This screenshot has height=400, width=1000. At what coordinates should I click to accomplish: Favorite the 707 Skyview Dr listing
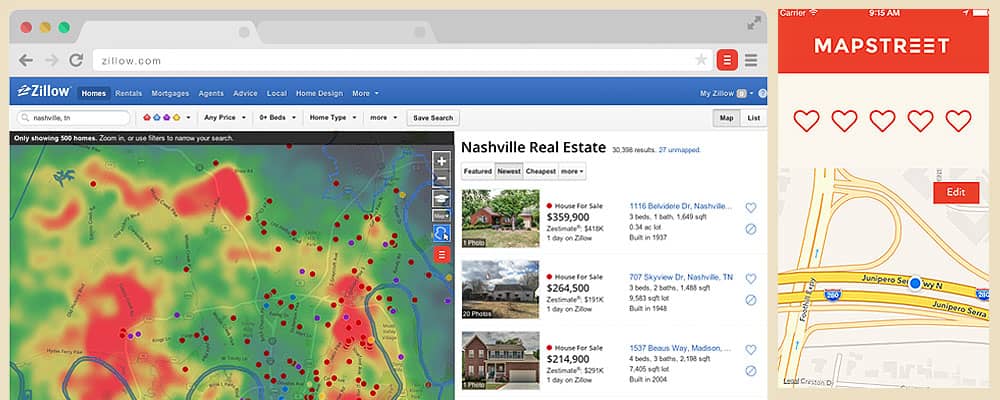point(751,279)
